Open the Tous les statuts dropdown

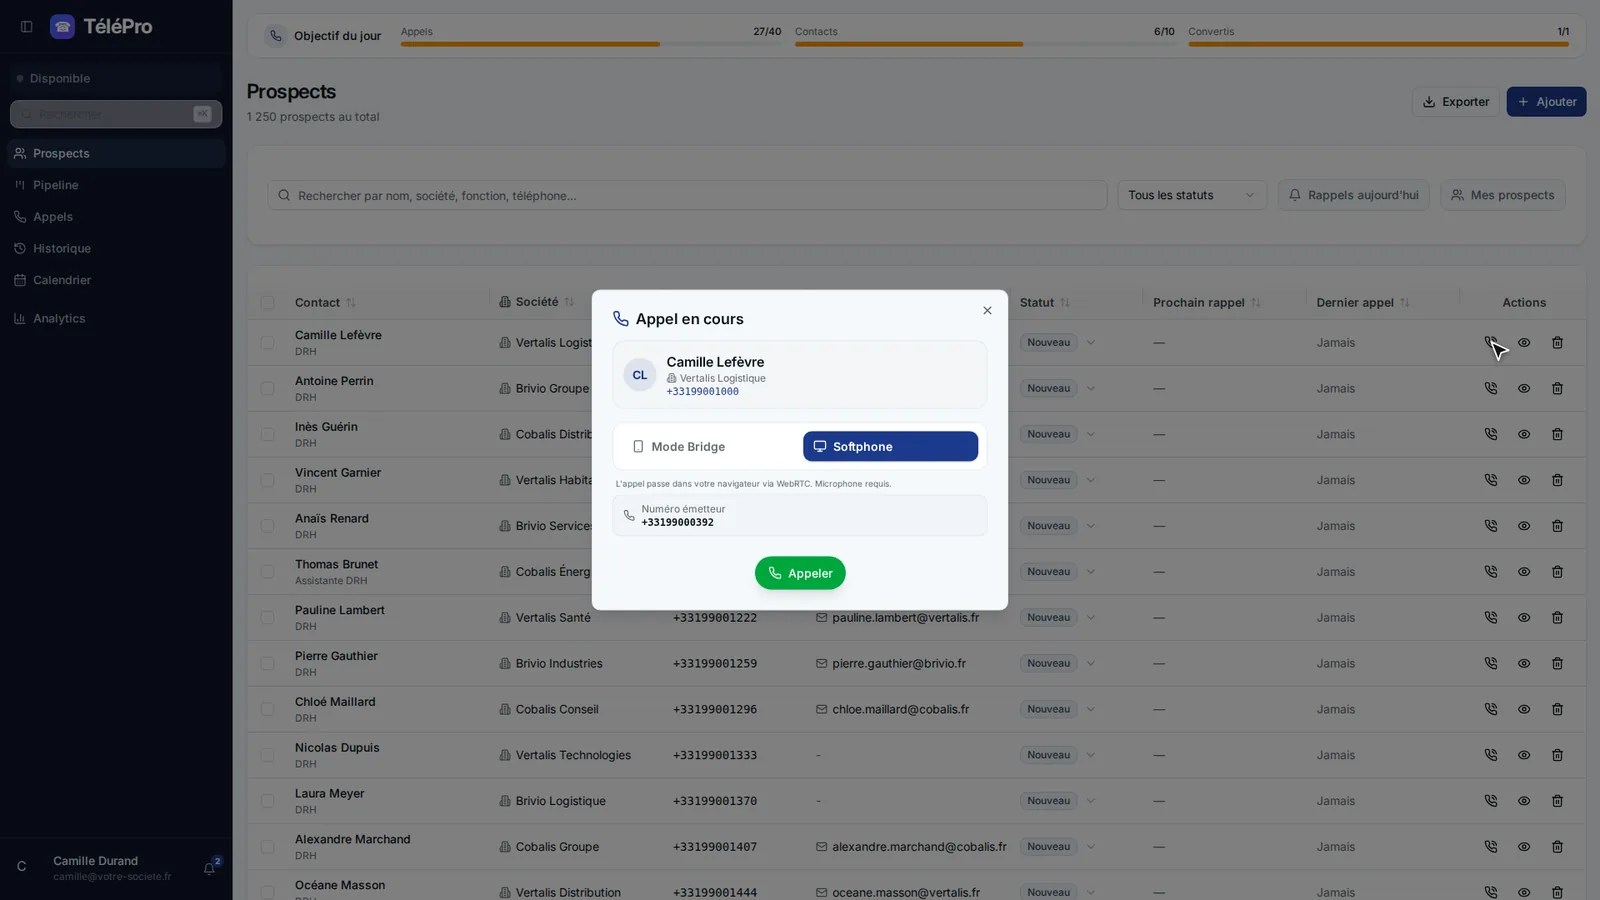tap(1192, 195)
